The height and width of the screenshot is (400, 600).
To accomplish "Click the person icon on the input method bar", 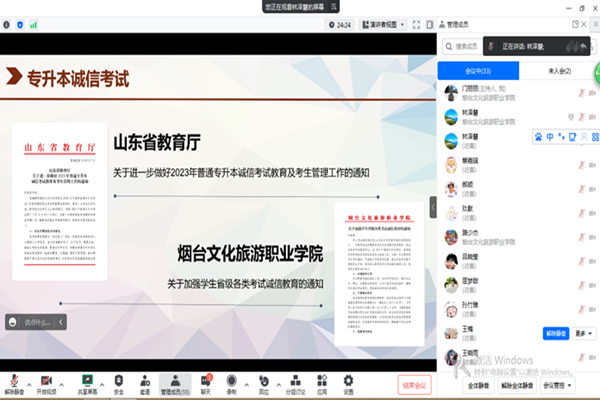I will click(584, 137).
